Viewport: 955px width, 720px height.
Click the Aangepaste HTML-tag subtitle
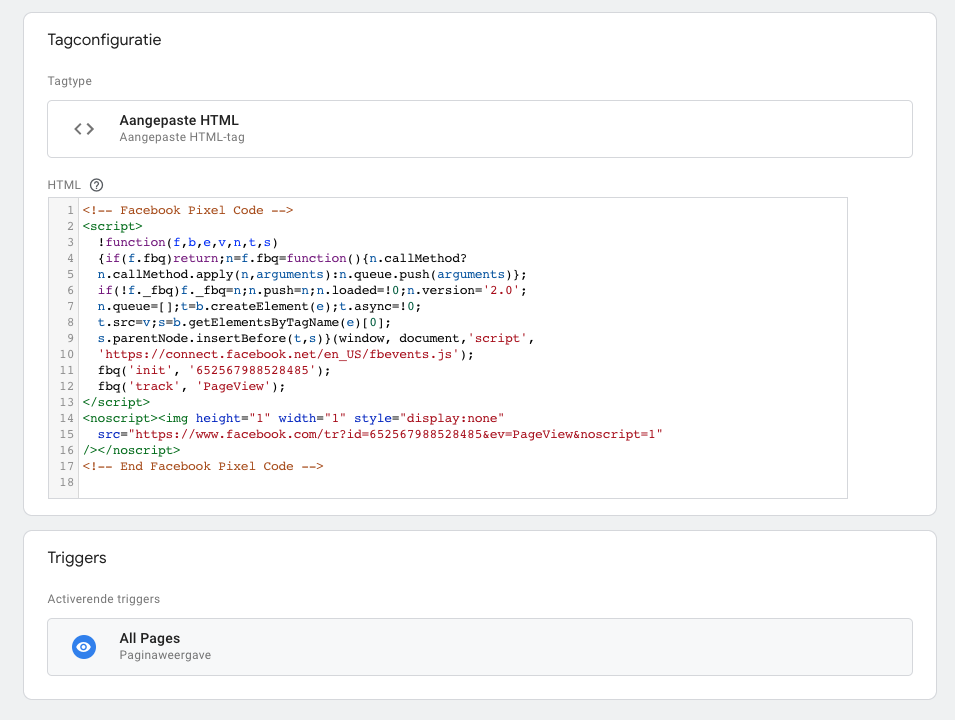(x=181, y=138)
